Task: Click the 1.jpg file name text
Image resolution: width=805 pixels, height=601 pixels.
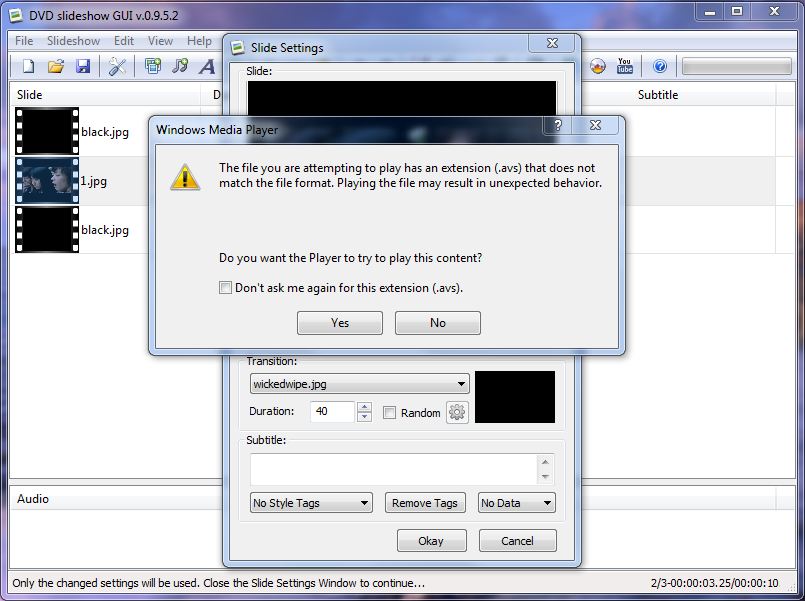Action: click(94, 181)
